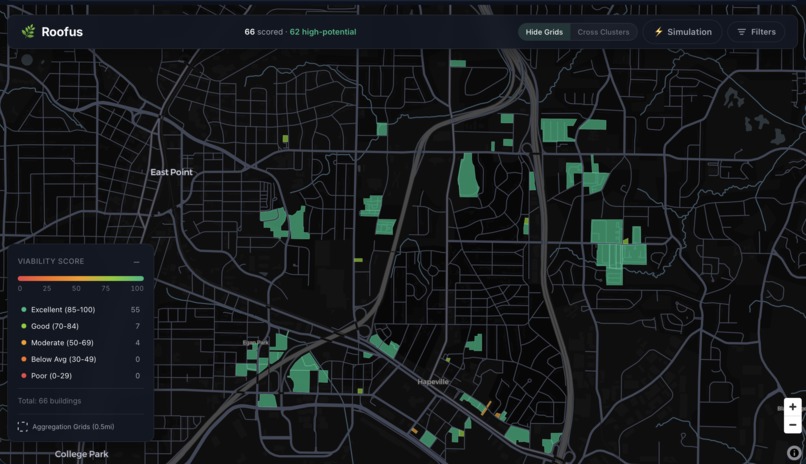
Task: Click the Moderate count 4
Action: 137,343
